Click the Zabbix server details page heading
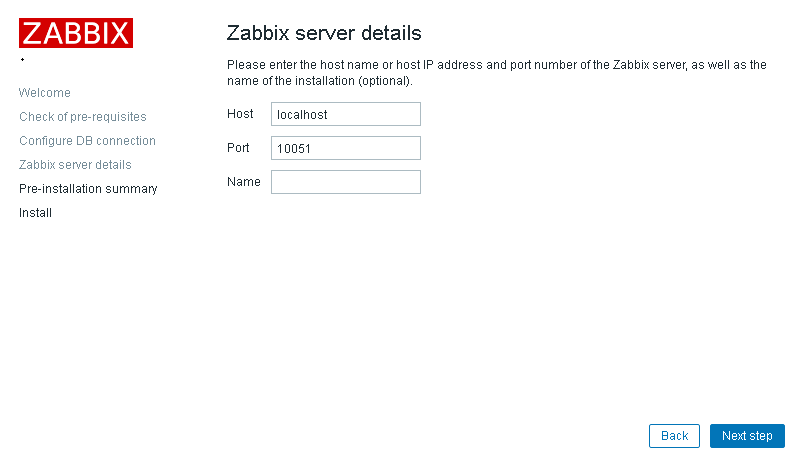The width and height of the screenshot is (810, 465). tap(324, 33)
